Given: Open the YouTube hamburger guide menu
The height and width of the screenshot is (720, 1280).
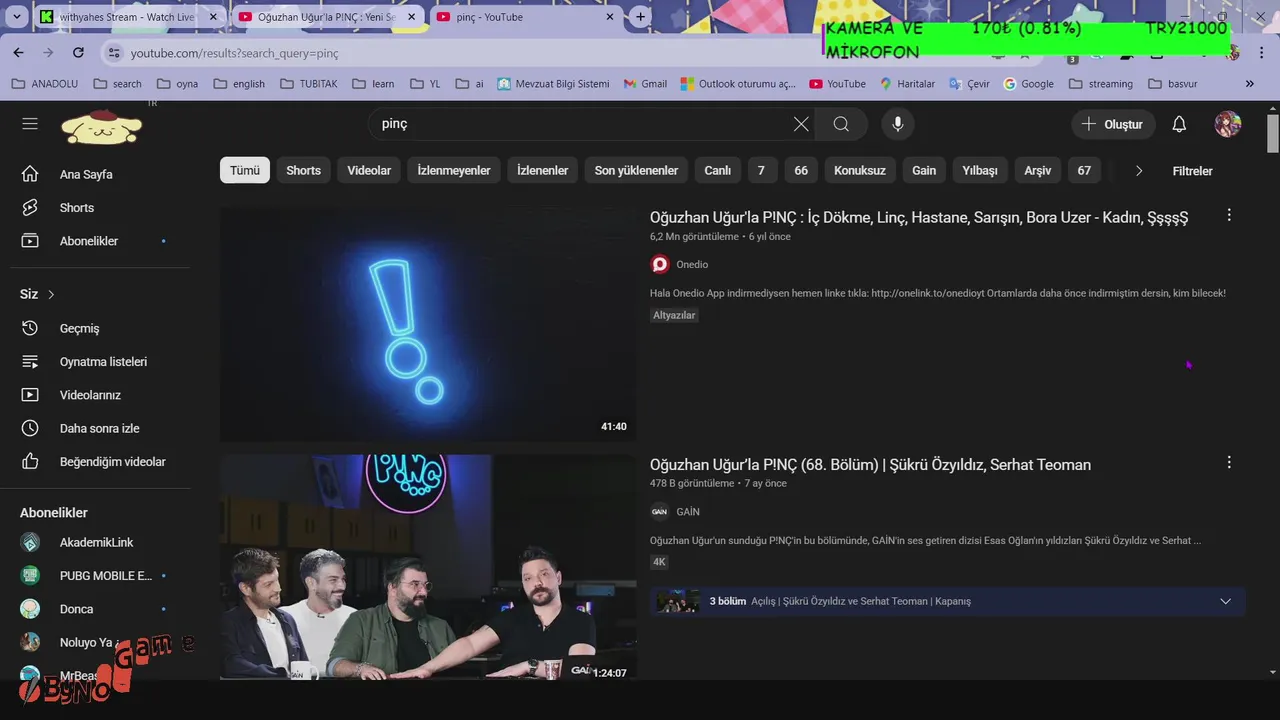Looking at the screenshot, I should (x=30, y=124).
